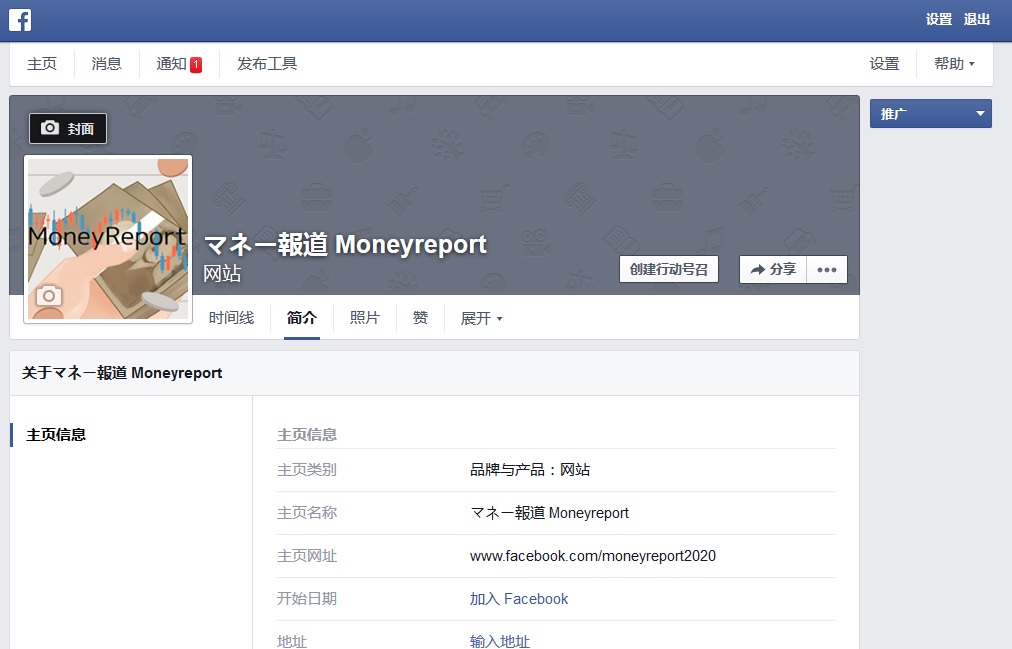Click the 主页类别 row label

(x=307, y=470)
